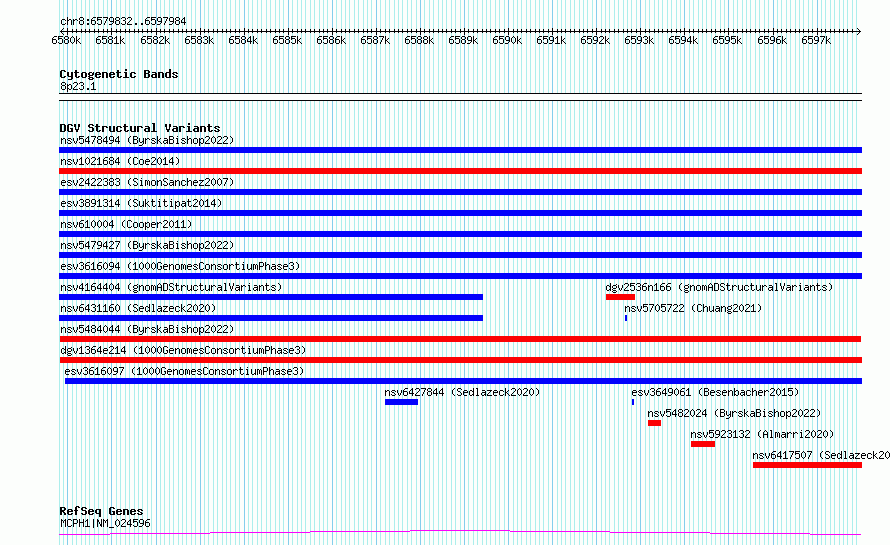Click the chr8:6579832..6597984 coordinates text
The height and width of the screenshot is (545, 890).
pyautogui.click(x=123, y=22)
